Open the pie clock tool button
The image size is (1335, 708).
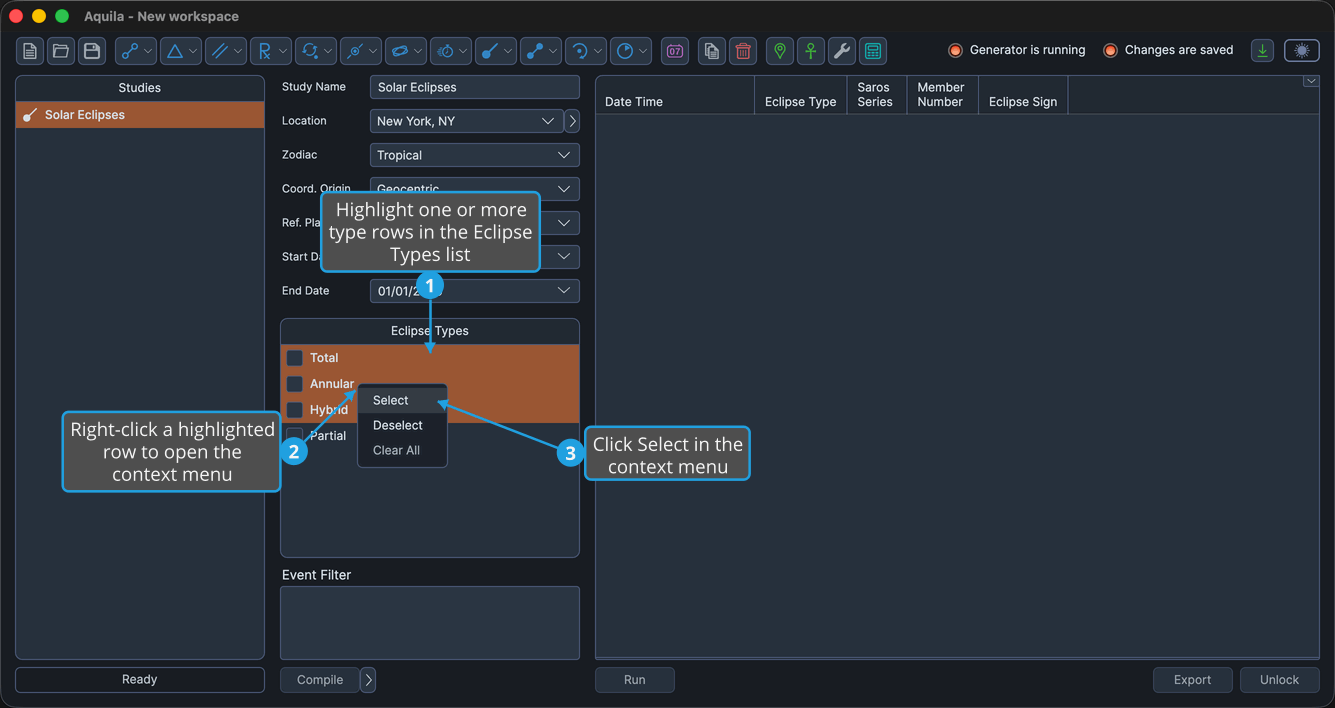tap(631, 51)
